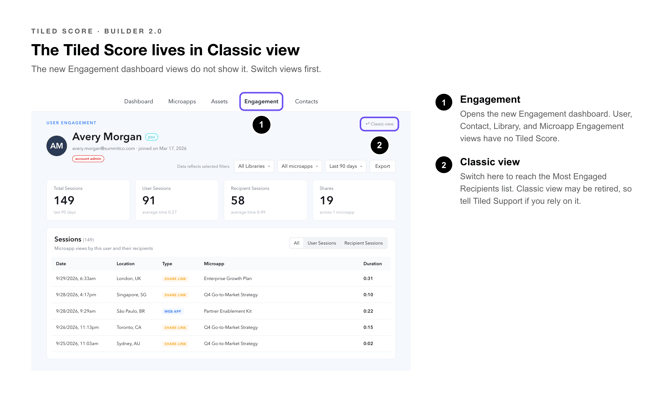The image size is (670, 402).
Task: Expand the All microapps filter
Action: click(x=300, y=166)
